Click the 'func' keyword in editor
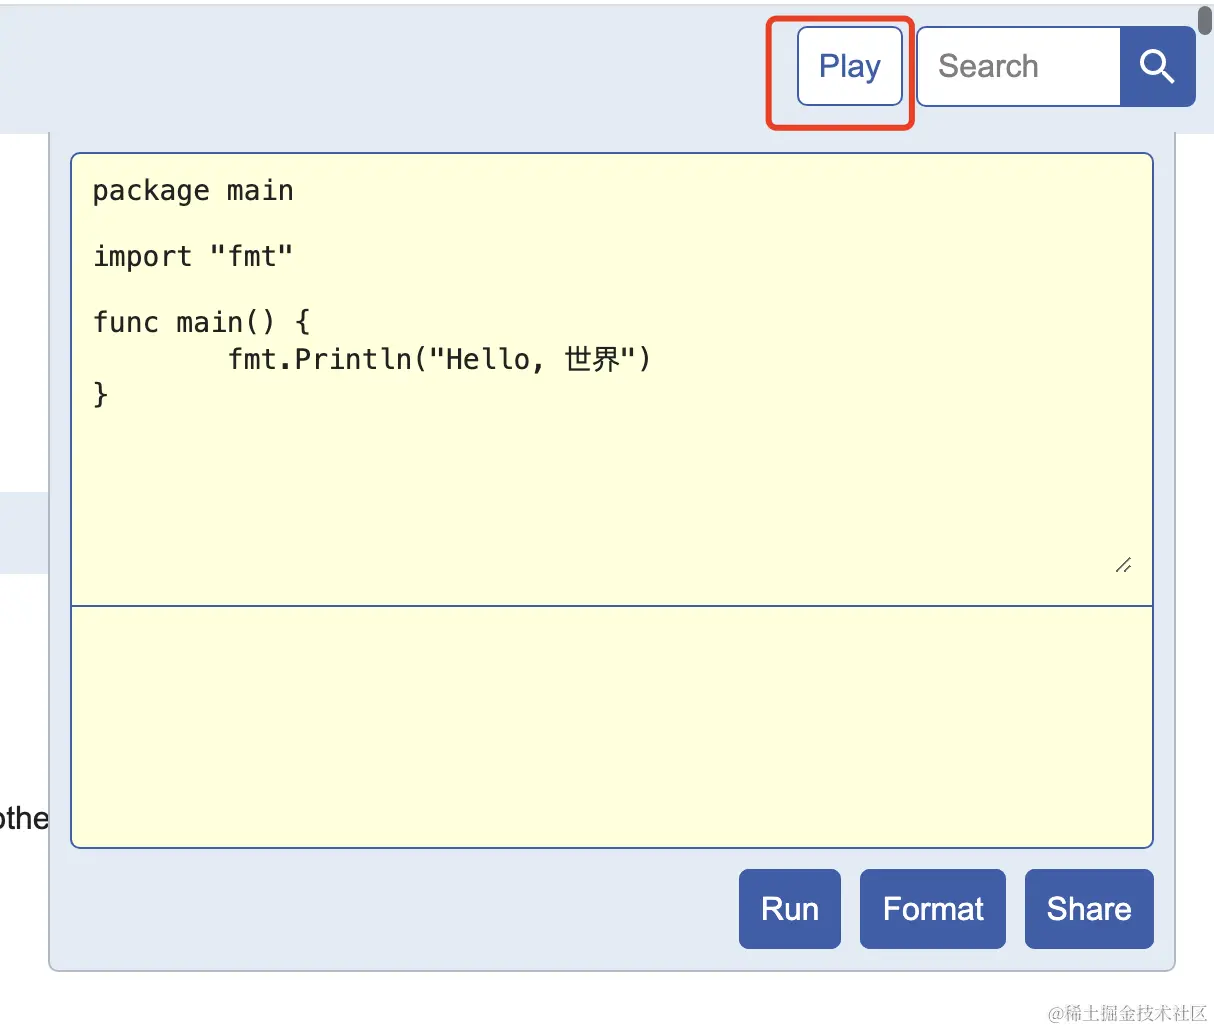This screenshot has width=1214, height=1030. coord(126,323)
